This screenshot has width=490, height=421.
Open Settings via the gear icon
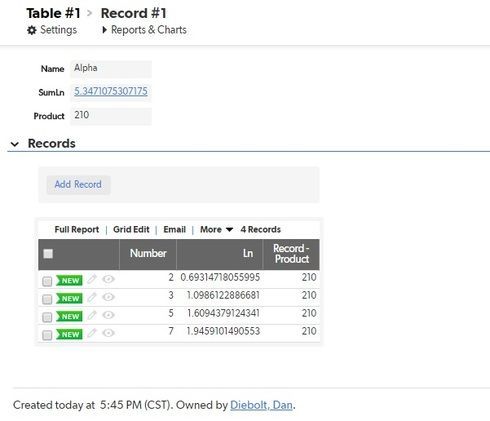point(32,30)
